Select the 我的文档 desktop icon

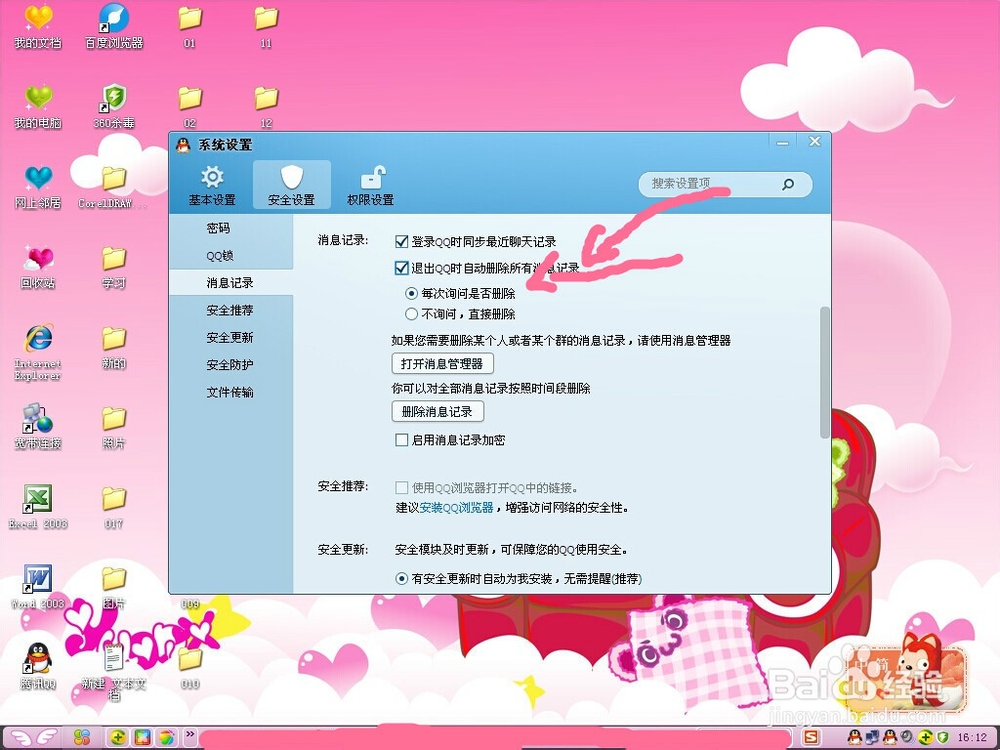[x=38, y=27]
